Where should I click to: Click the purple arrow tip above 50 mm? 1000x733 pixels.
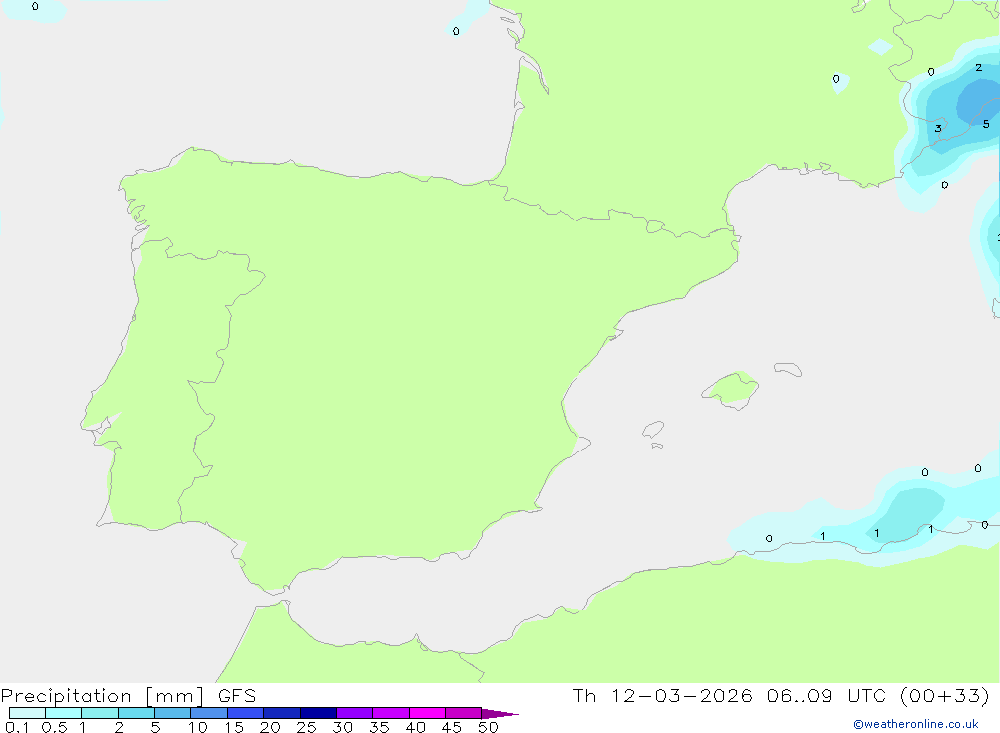[x=500, y=713]
